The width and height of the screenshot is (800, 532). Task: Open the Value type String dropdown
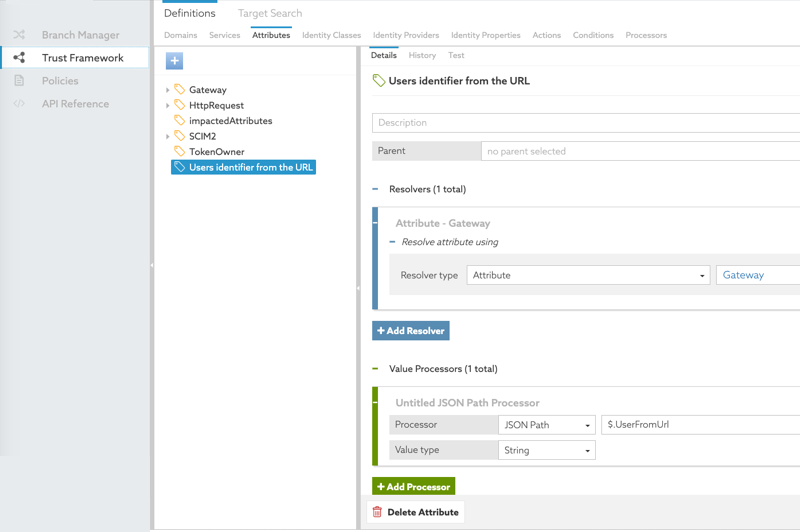pyautogui.click(x=546, y=450)
